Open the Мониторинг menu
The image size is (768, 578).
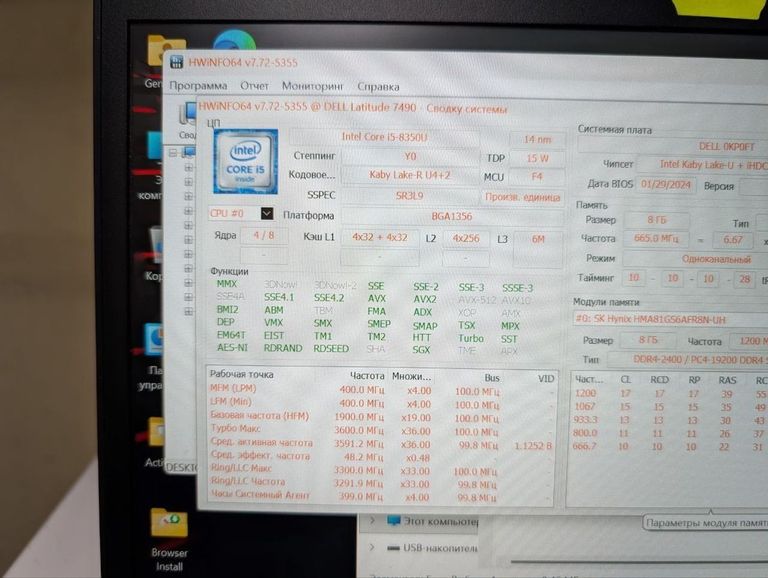point(312,86)
